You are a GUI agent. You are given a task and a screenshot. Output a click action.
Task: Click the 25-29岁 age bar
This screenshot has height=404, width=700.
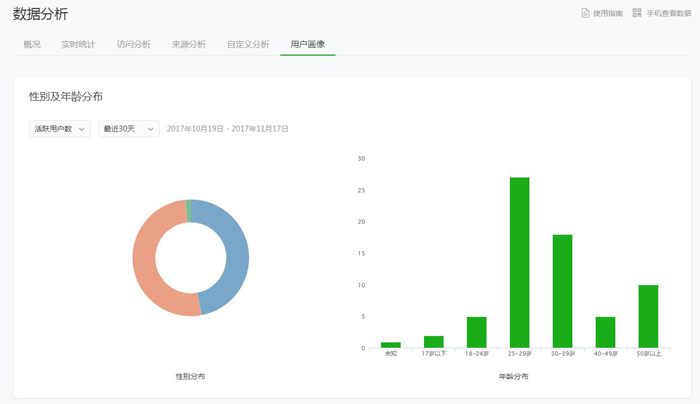coord(519,262)
